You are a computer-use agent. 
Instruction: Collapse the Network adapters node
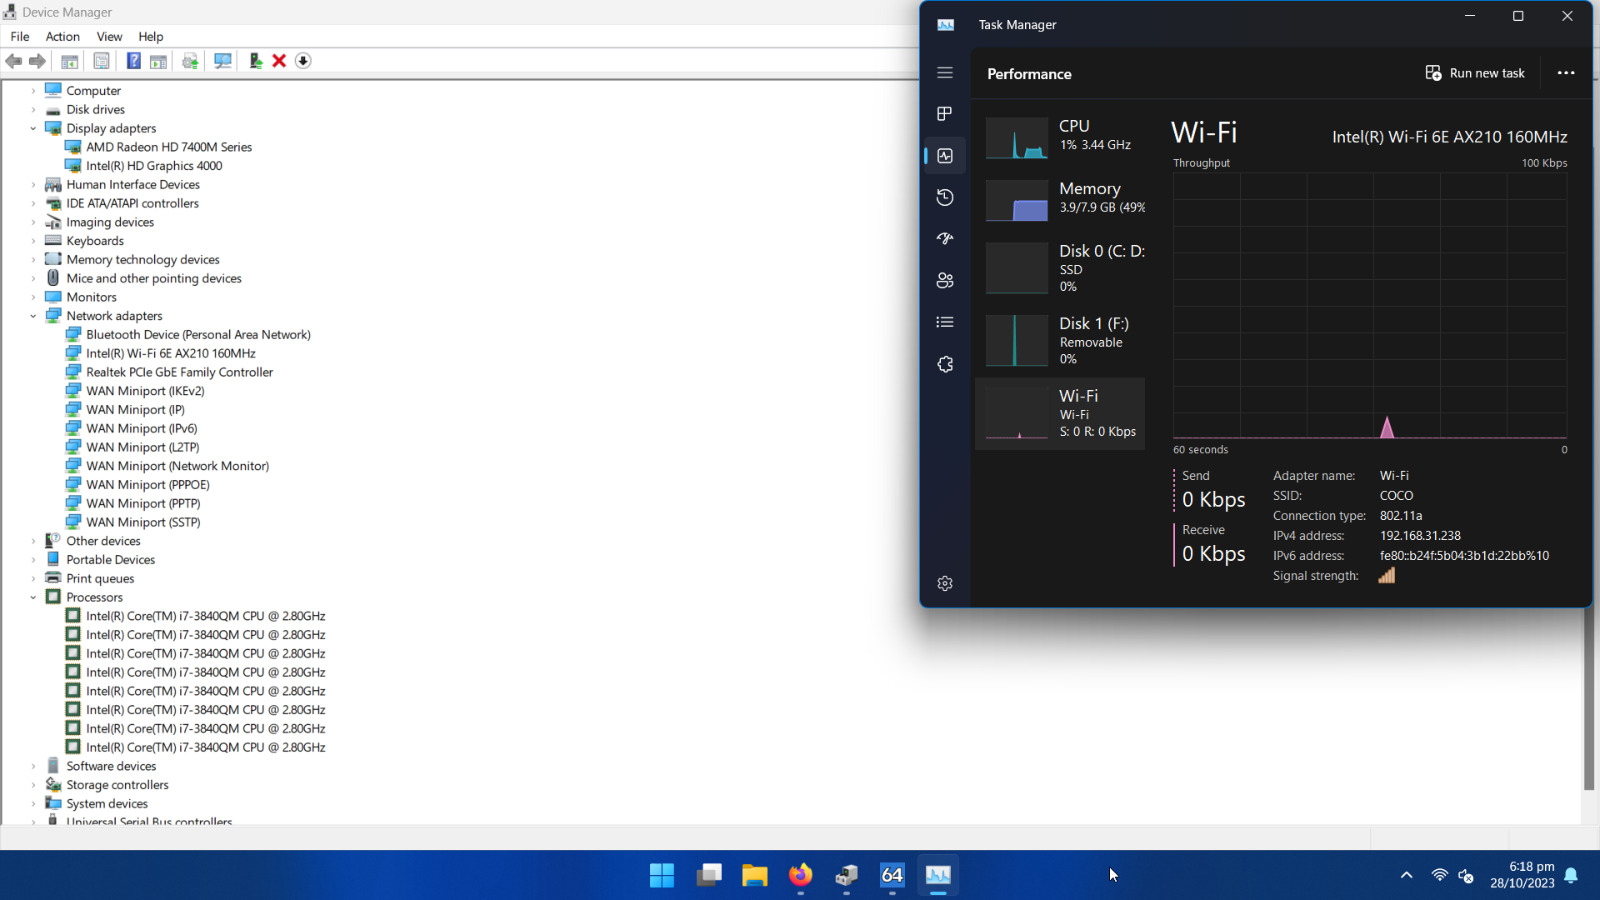(33, 316)
